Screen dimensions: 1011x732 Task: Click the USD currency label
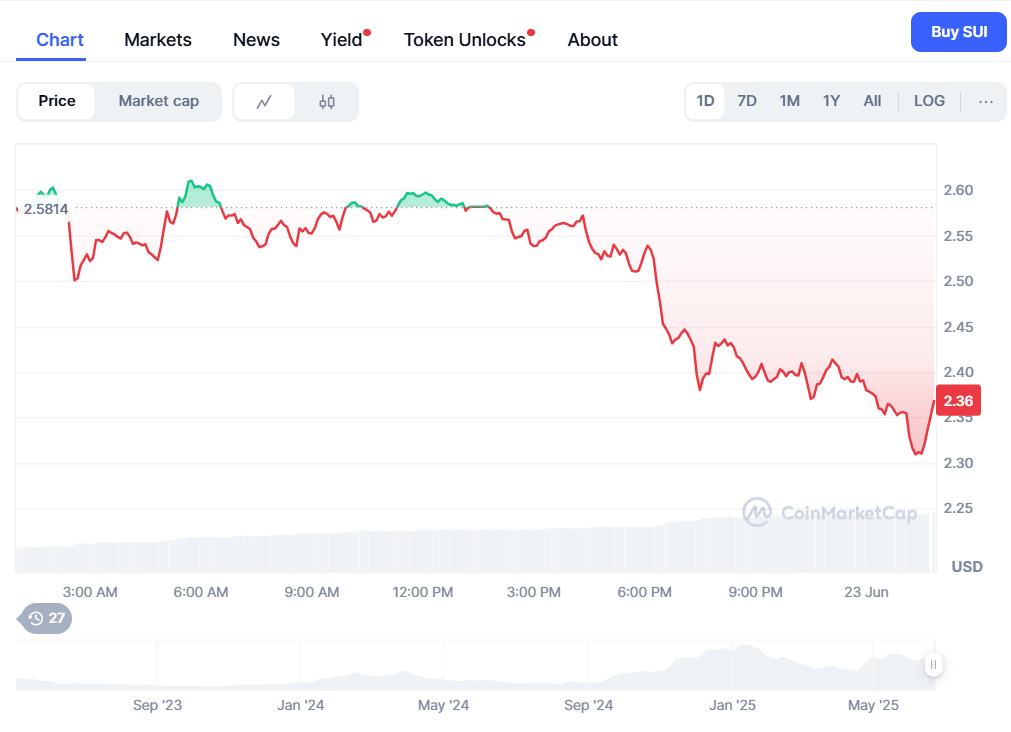967,567
